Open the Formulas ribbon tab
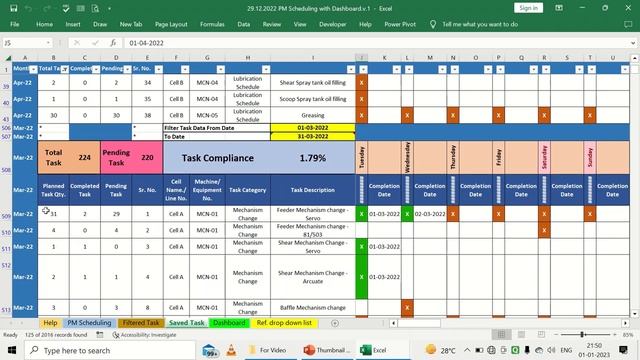This screenshot has width=640, height=360. [x=212, y=24]
